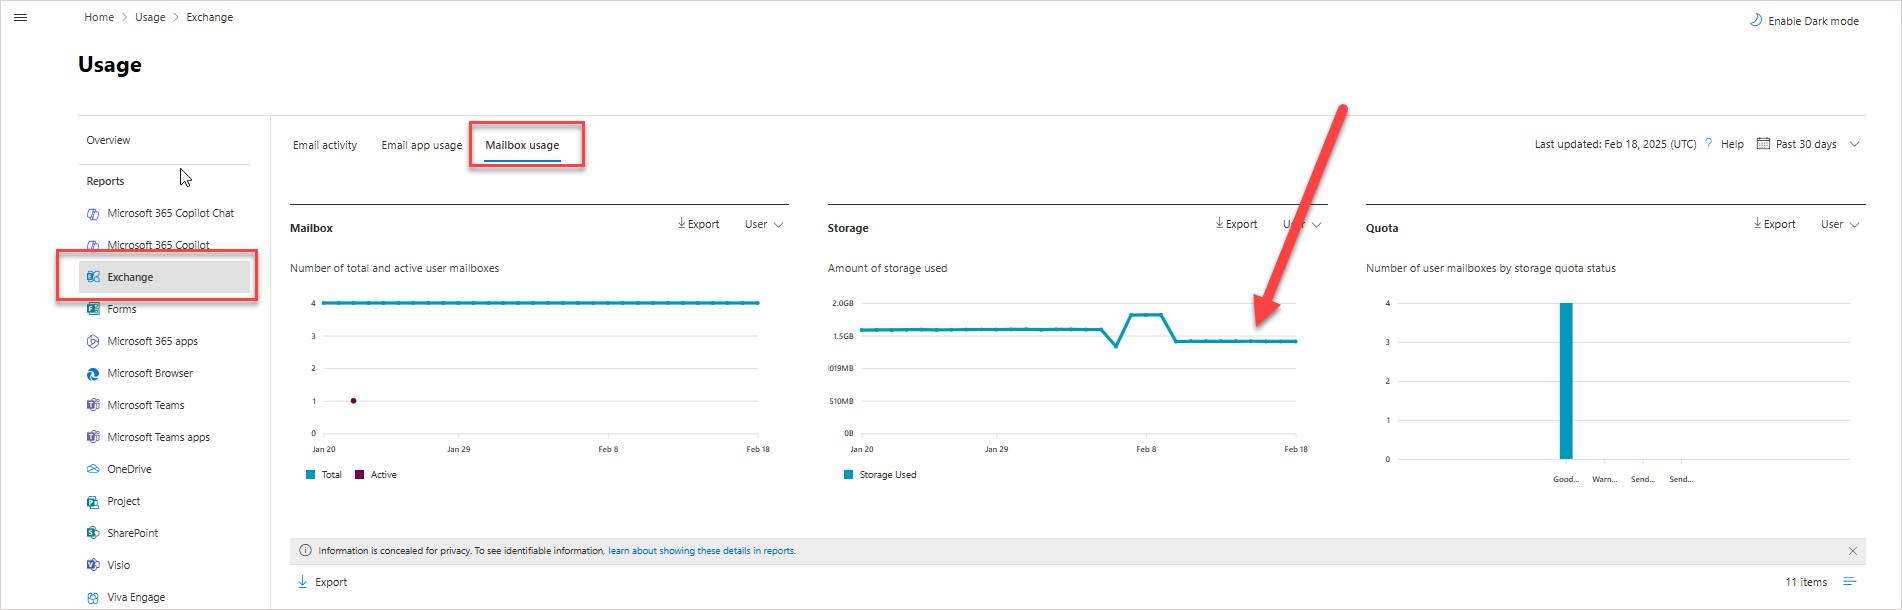This screenshot has width=1902, height=610.
Task: Click the Help question mark icon
Action: [1709, 144]
